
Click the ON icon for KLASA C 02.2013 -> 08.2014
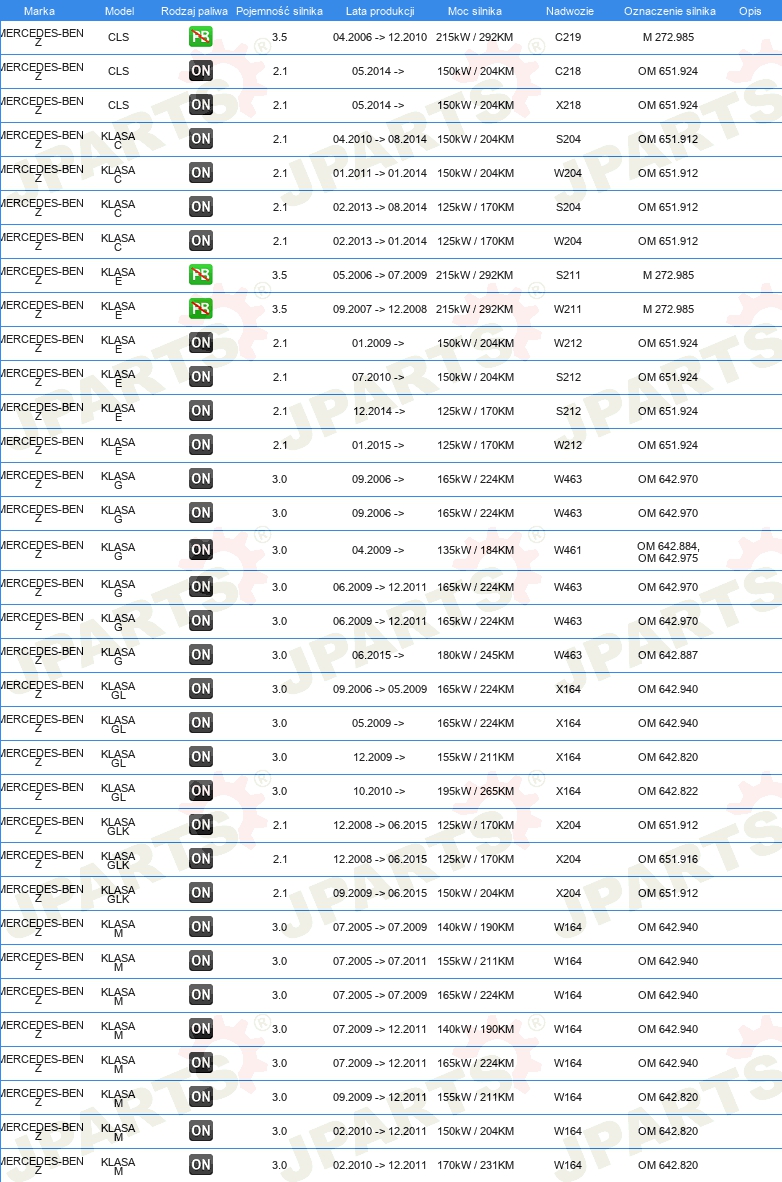point(201,207)
